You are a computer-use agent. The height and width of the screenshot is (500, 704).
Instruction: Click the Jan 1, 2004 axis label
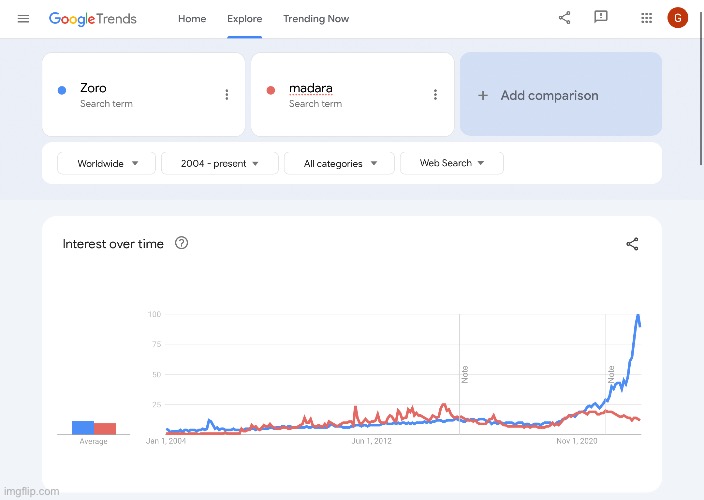[x=166, y=441]
